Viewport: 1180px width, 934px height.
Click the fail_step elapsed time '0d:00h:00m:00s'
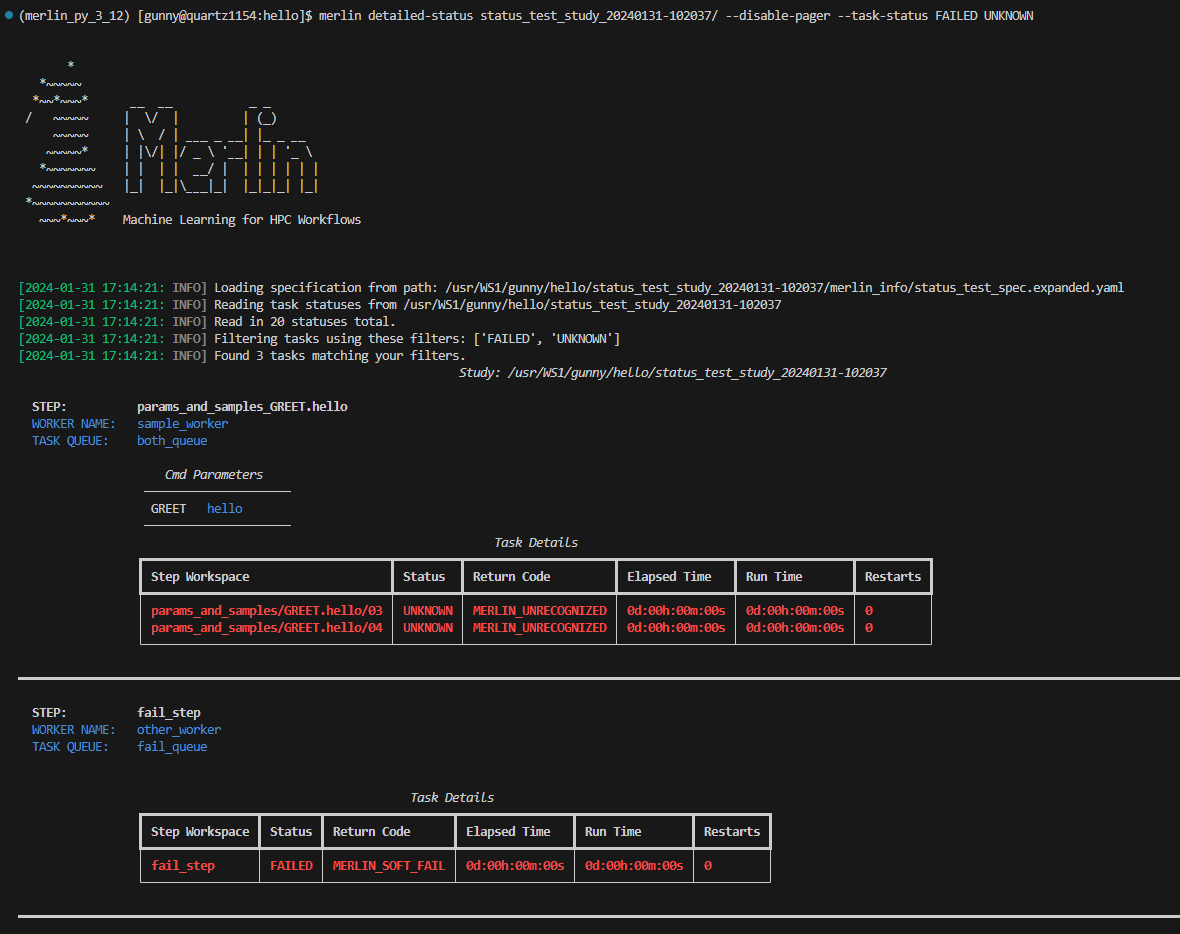coord(515,866)
